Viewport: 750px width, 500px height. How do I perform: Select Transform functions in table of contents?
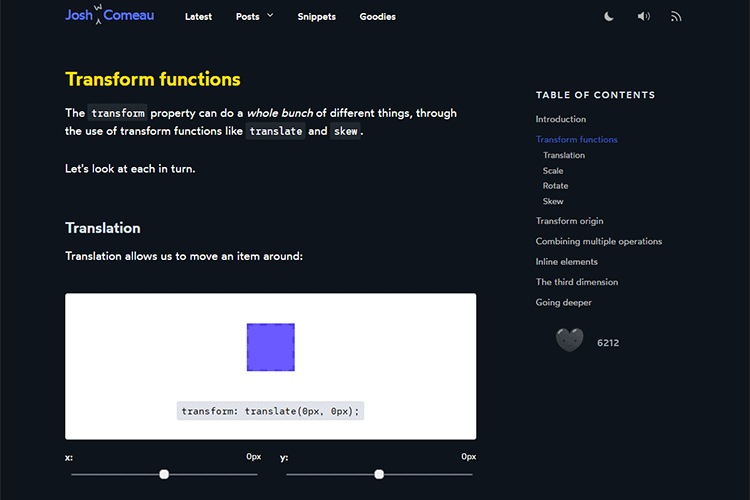(576, 140)
